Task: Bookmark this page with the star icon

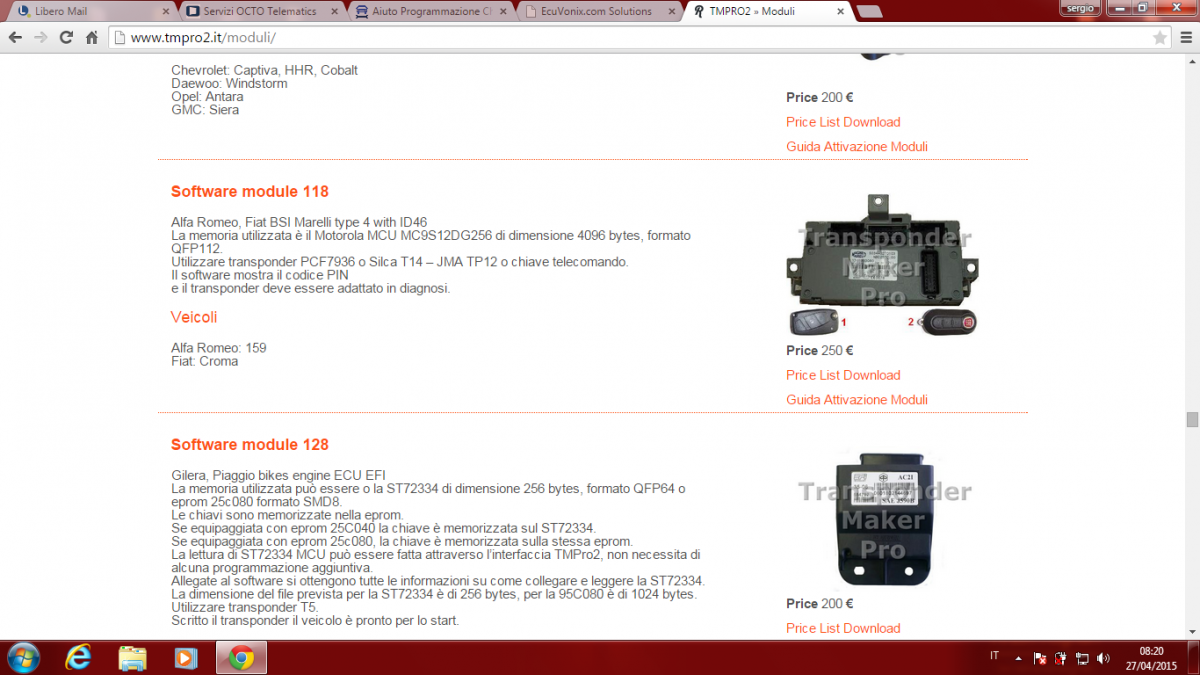Action: 1160,37
